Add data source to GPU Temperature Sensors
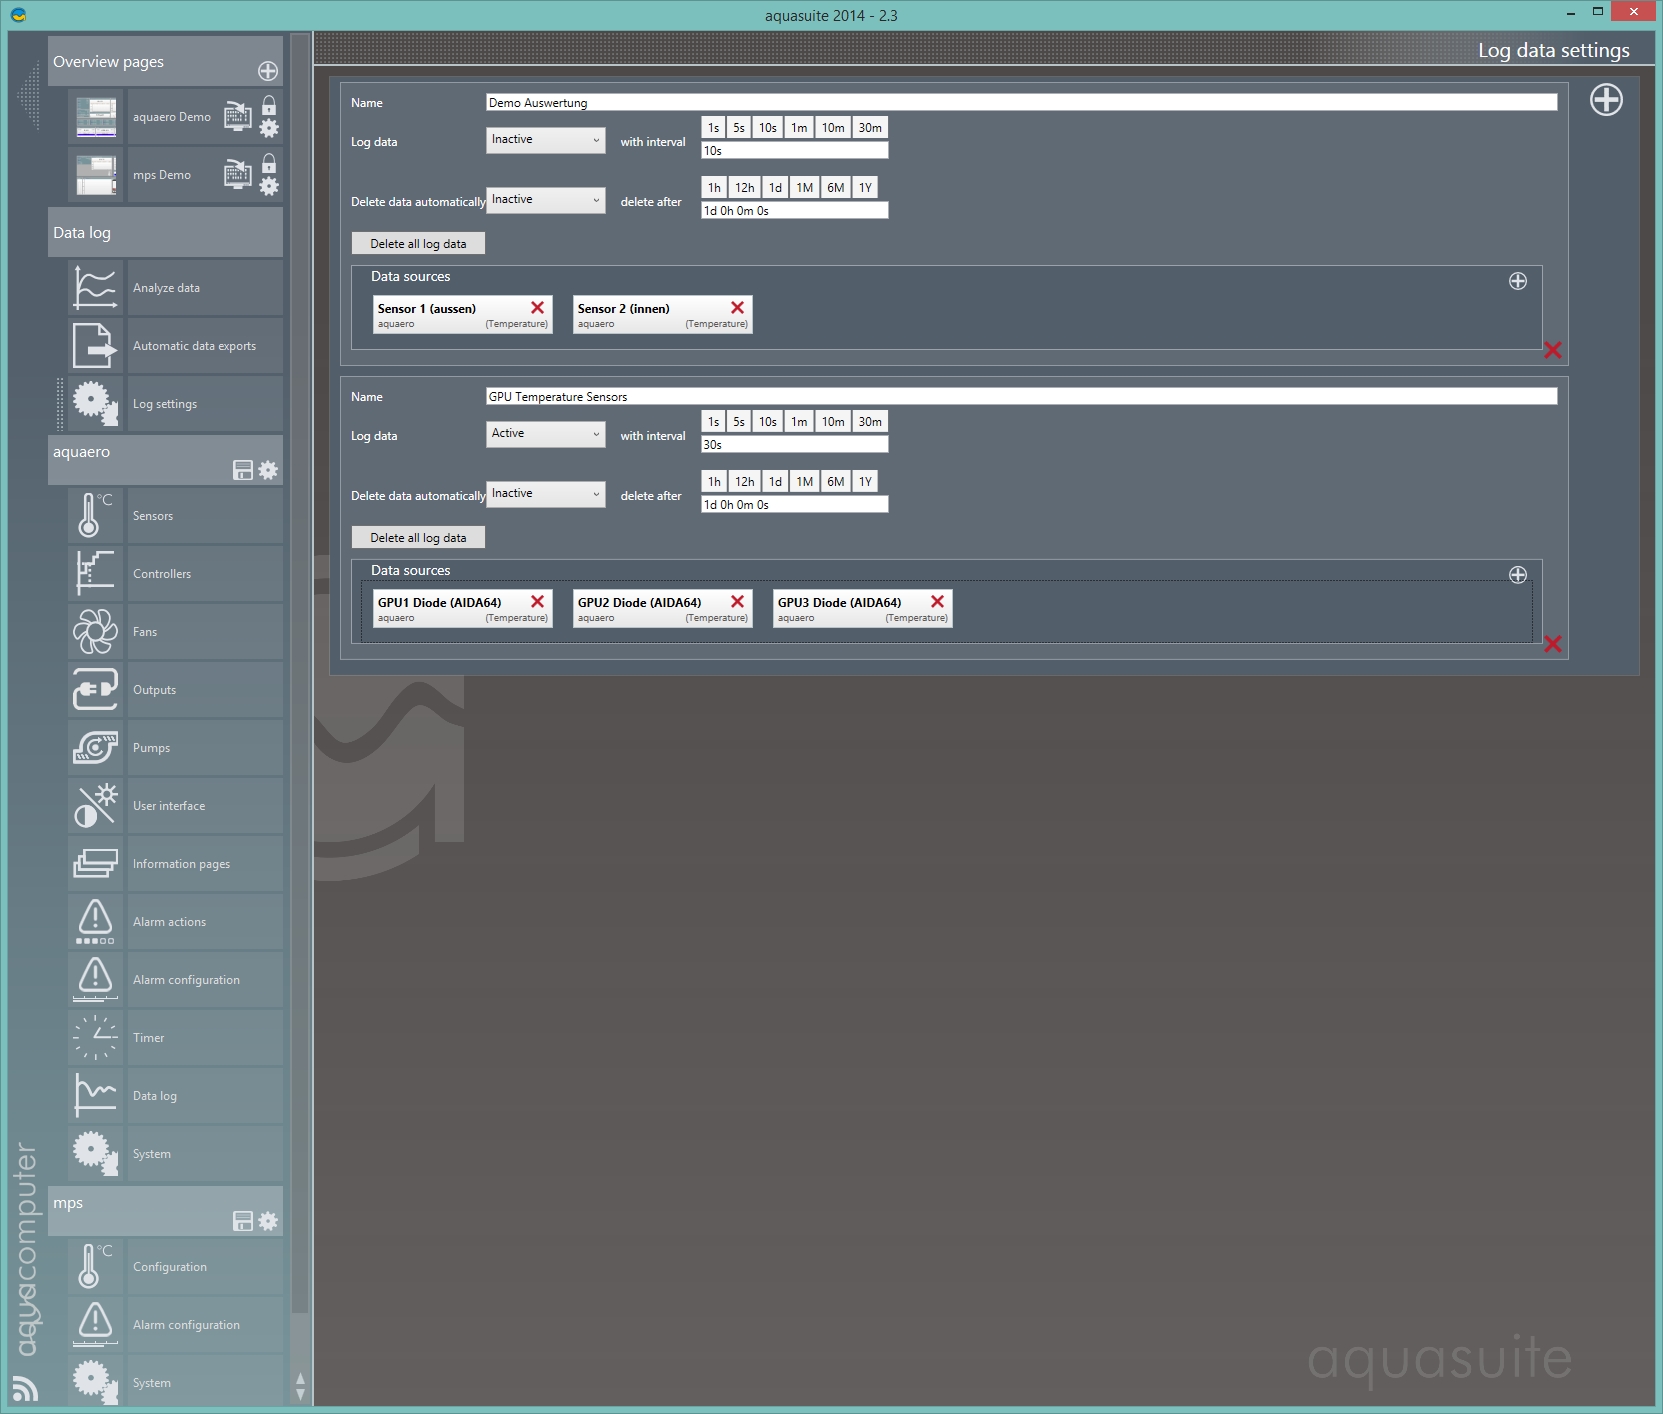Screen dimensions: 1663x1414 (1518, 575)
